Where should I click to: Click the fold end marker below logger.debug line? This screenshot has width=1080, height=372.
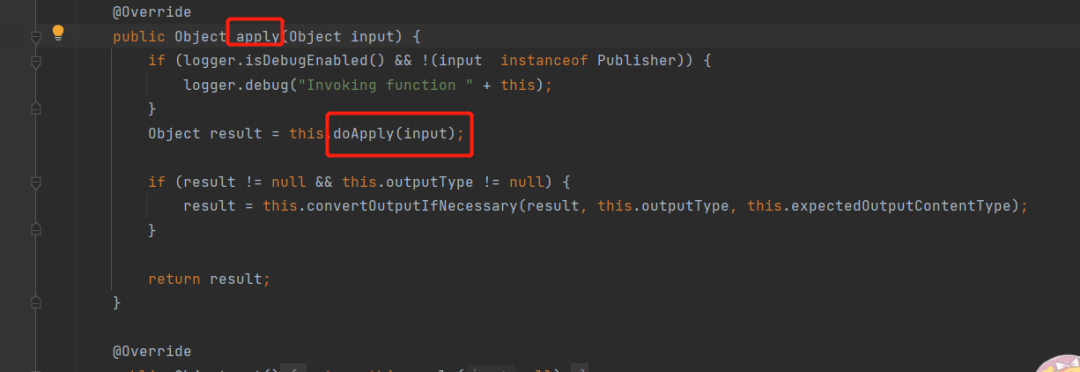pos(37,108)
